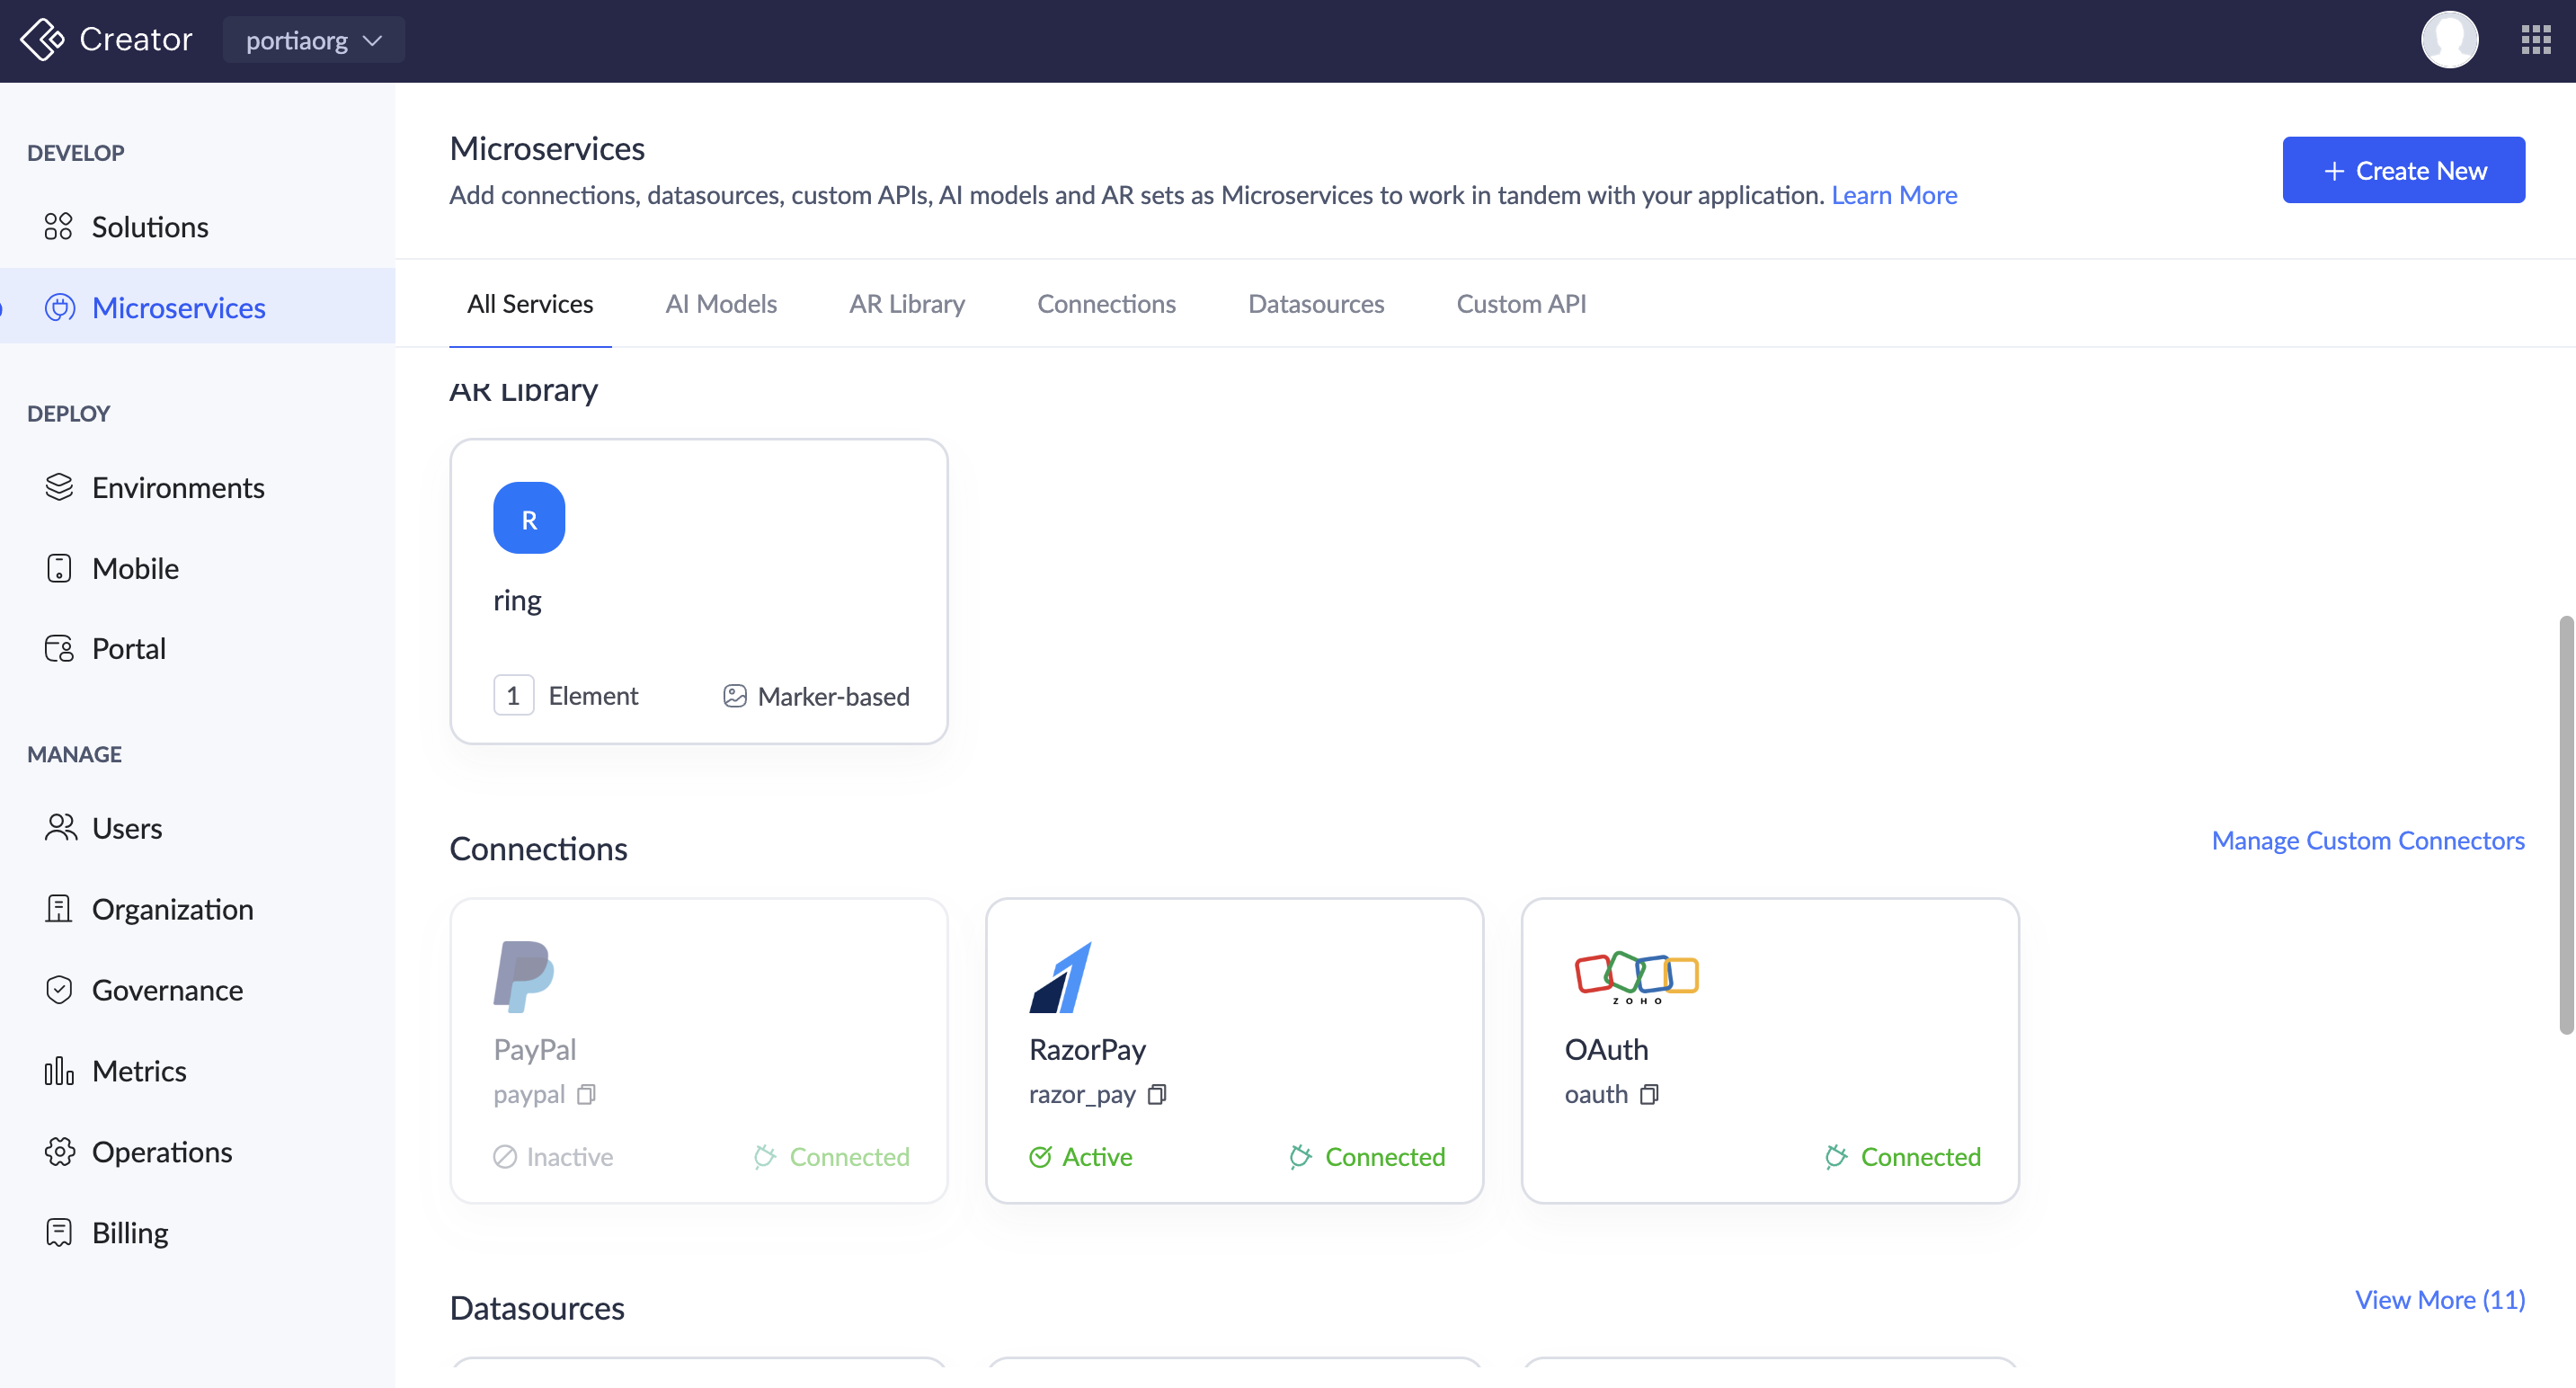Click the Creator logo icon
This screenshot has height=1388, width=2576.
click(x=43, y=40)
